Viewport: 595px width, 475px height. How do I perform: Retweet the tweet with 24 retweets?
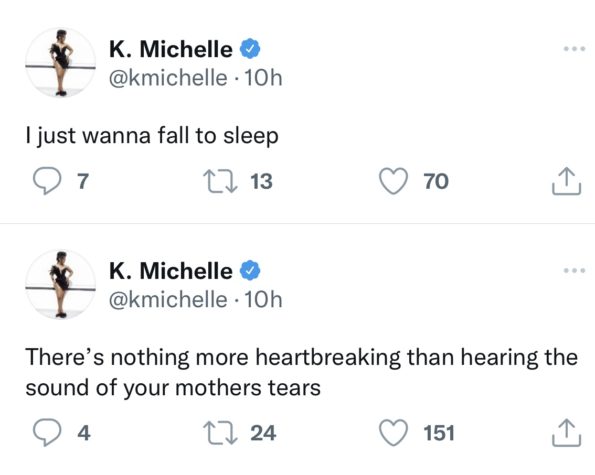coord(220,433)
